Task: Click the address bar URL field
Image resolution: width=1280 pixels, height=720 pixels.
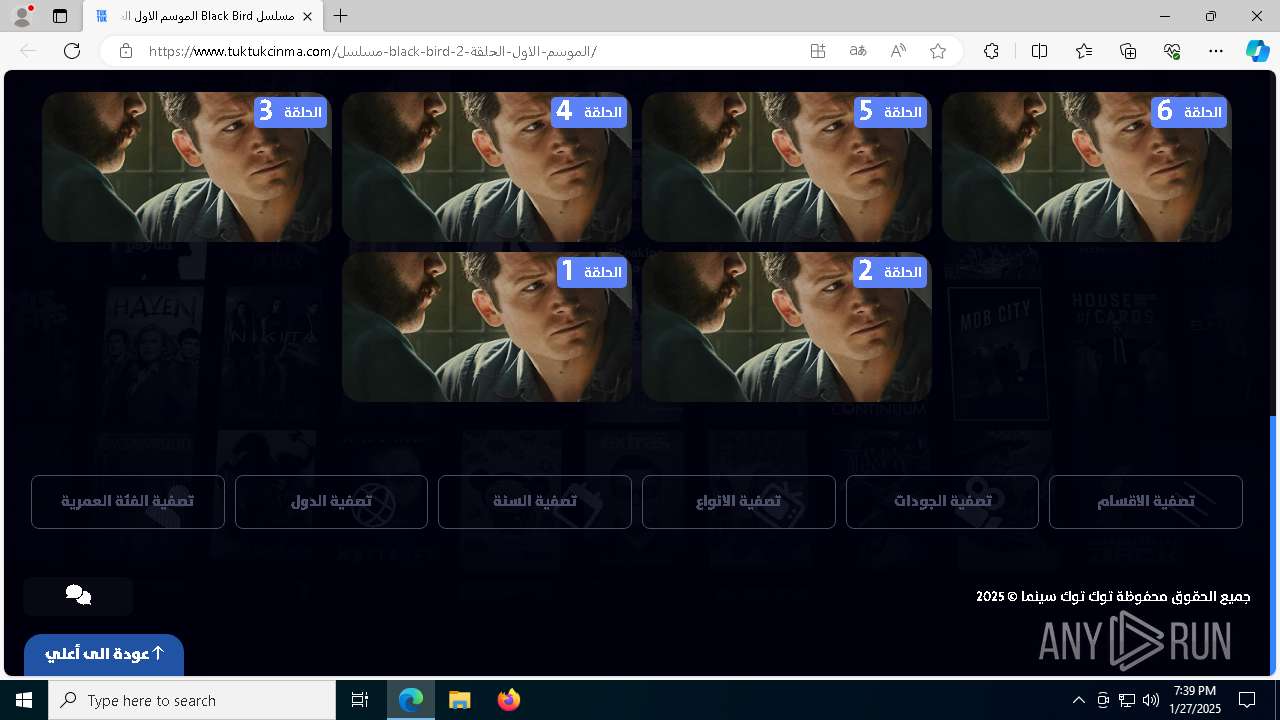Action: point(470,51)
